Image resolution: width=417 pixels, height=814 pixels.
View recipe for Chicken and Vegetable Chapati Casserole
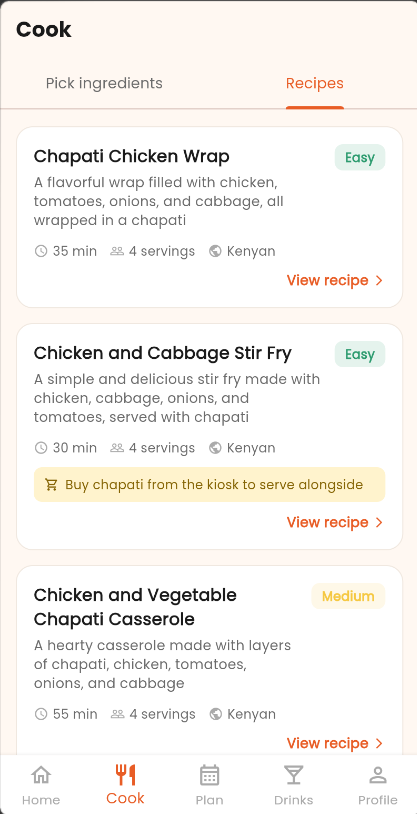pos(335,743)
